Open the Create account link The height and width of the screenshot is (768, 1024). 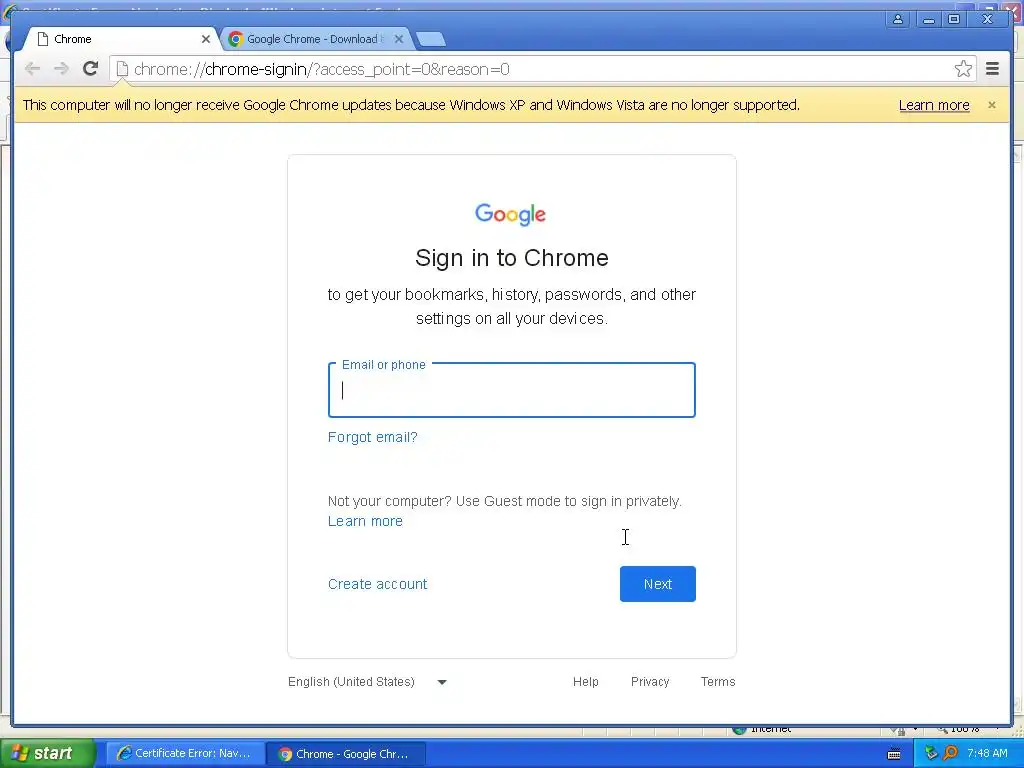click(377, 584)
